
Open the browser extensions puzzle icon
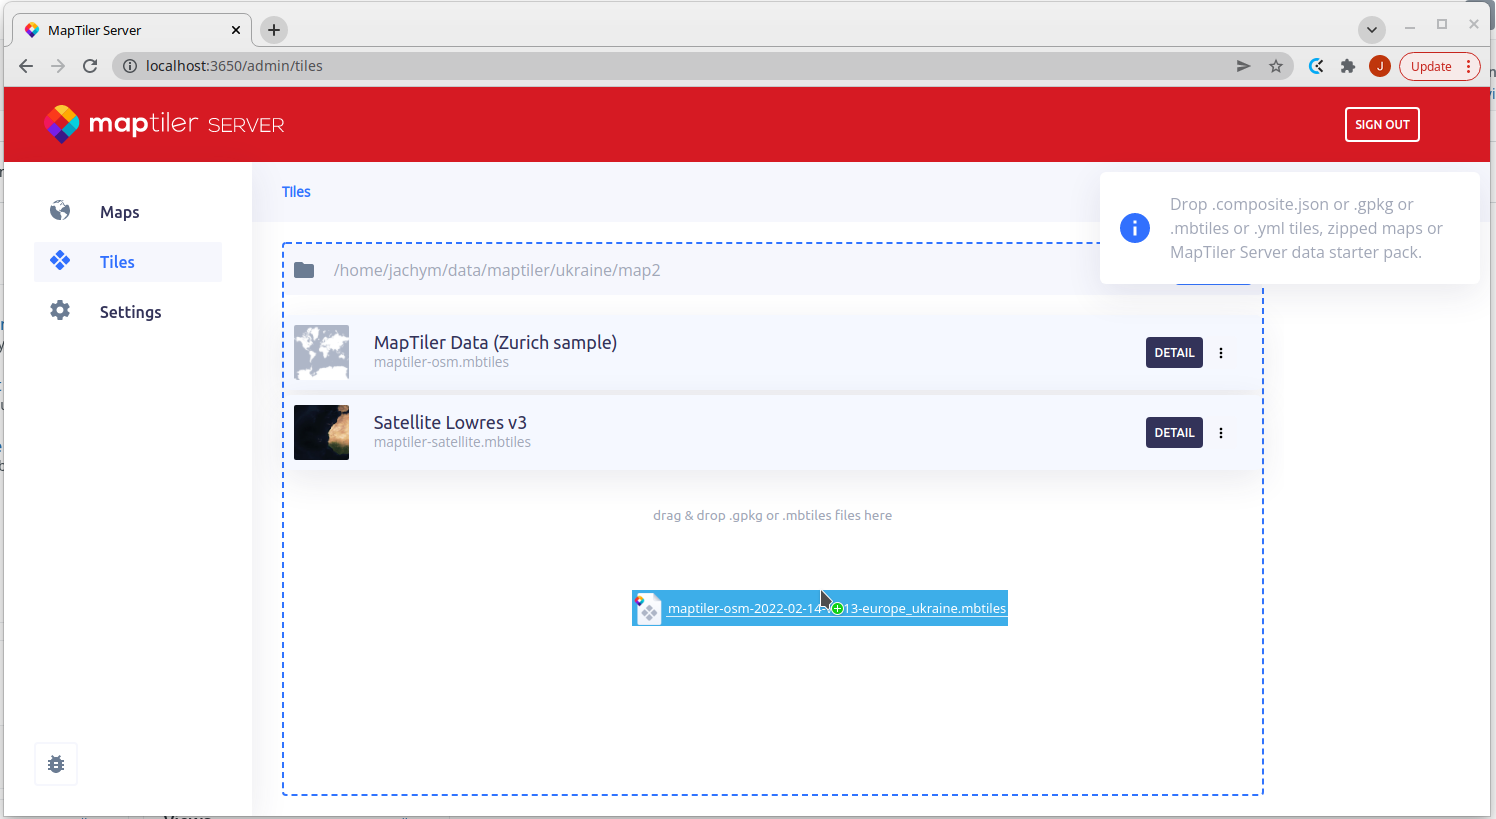coord(1348,66)
